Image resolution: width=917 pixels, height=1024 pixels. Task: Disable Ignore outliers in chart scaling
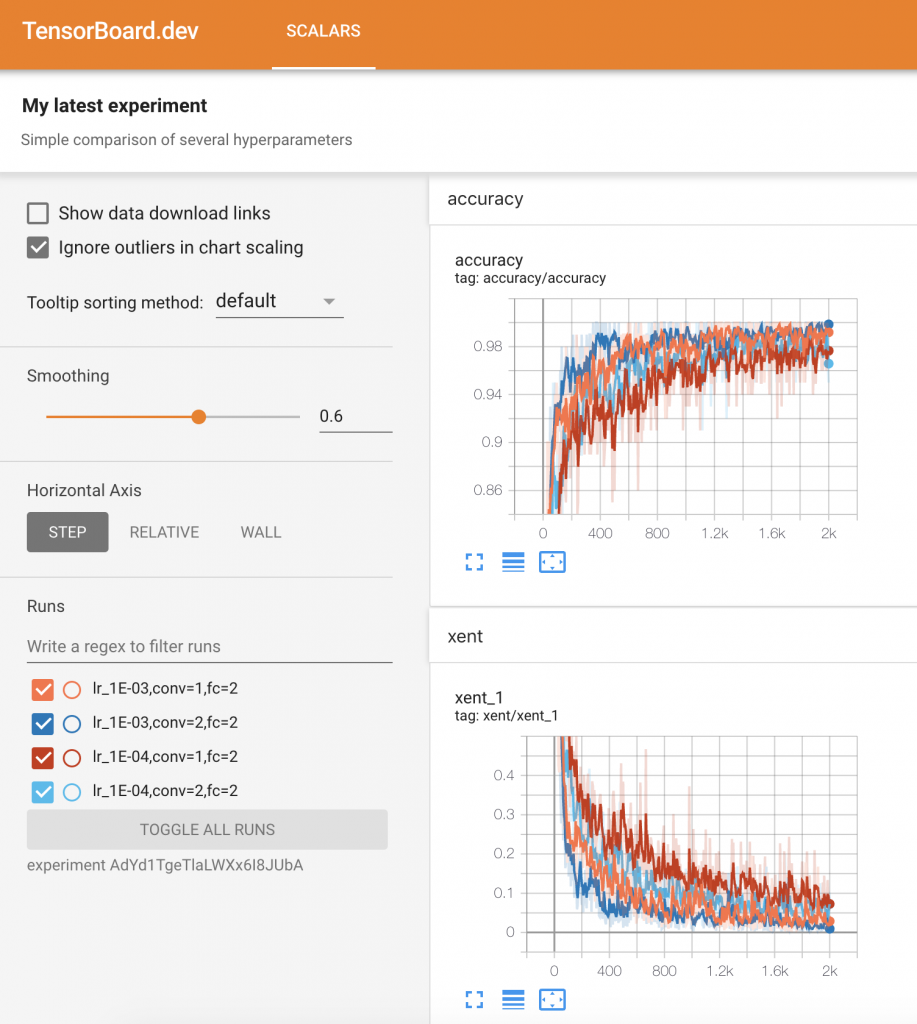[x=37, y=247]
